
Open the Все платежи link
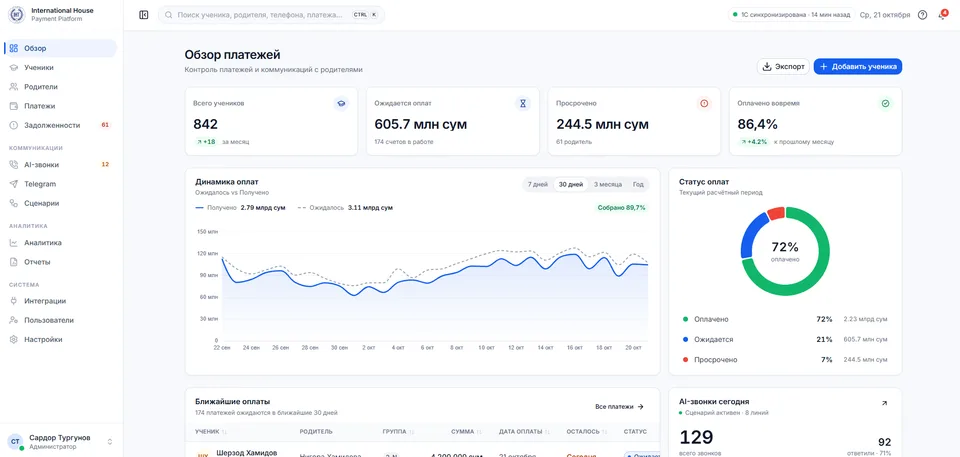click(620, 407)
